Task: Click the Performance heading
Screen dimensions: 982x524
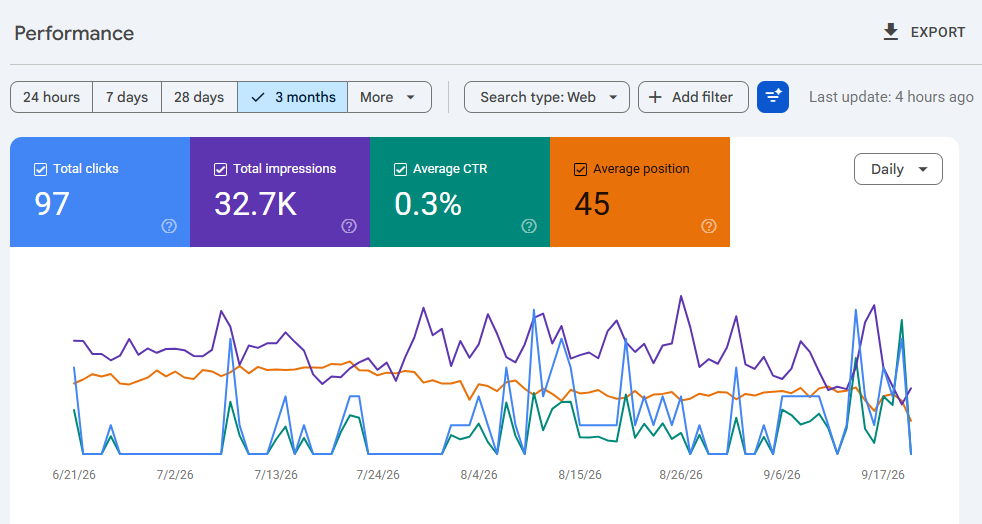Action: coord(74,33)
